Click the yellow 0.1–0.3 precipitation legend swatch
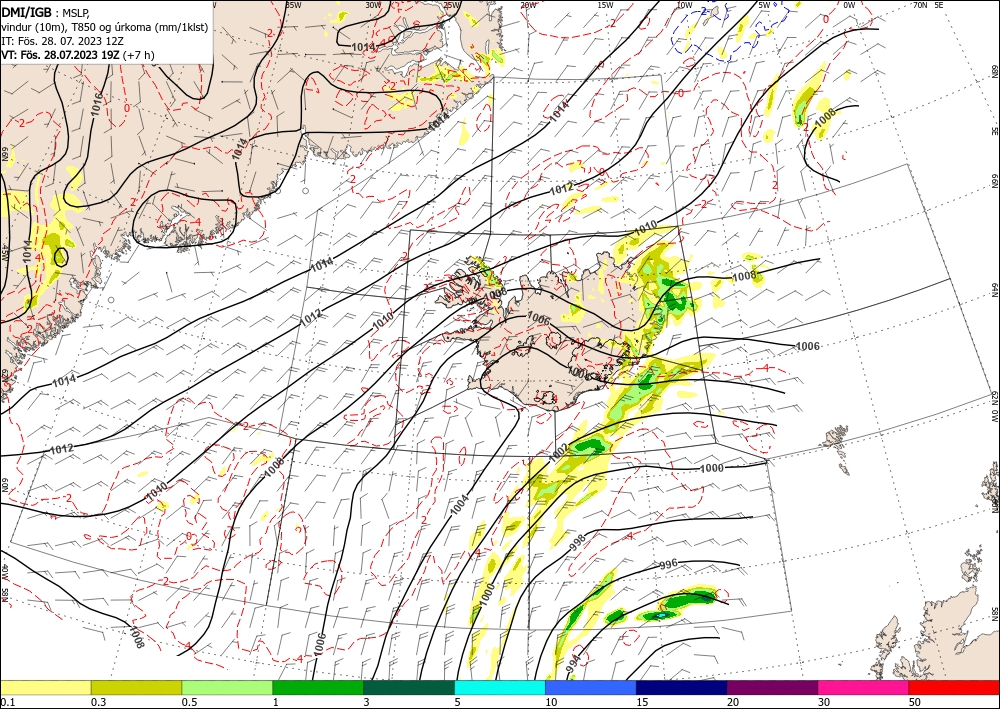1000x709 pixels. tap(45, 687)
